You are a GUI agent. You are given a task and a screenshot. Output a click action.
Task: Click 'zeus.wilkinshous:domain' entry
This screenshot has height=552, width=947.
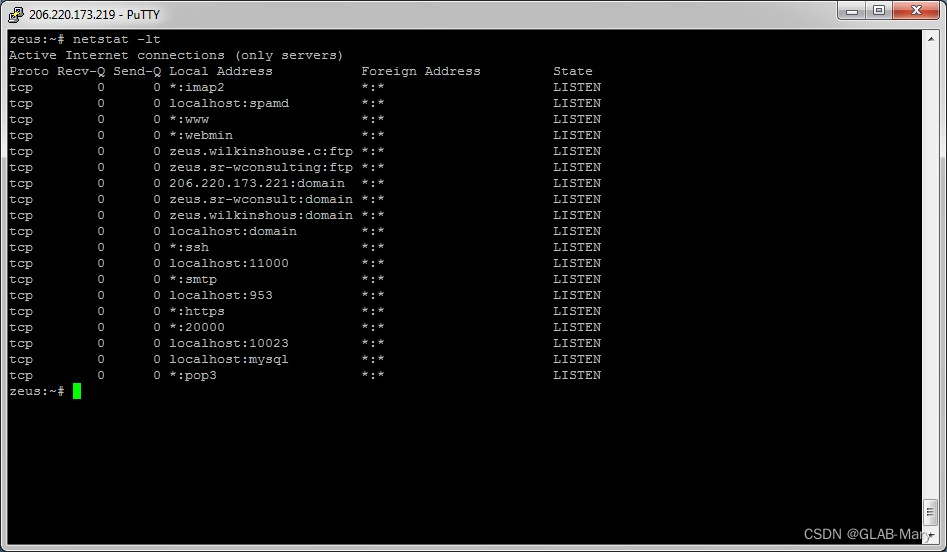261,216
